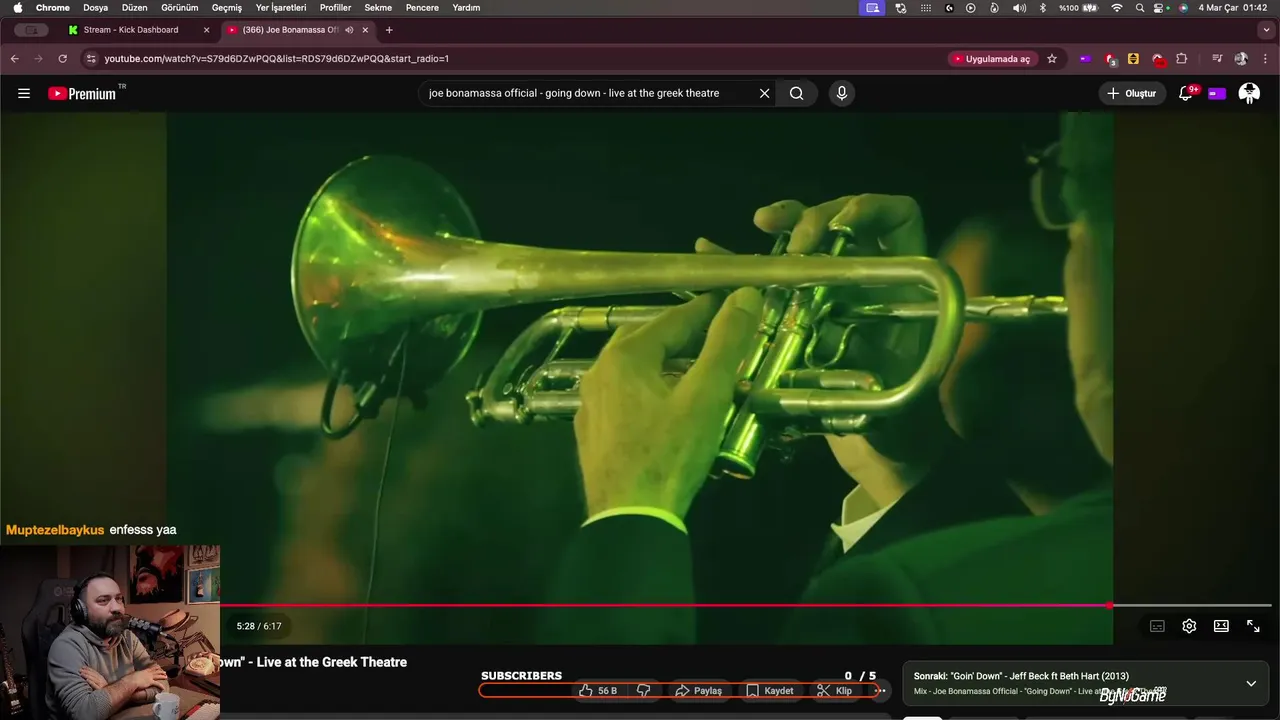Bookmark this page with the star
This screenshot has width=1280, height=720.
pos(1052,59)
